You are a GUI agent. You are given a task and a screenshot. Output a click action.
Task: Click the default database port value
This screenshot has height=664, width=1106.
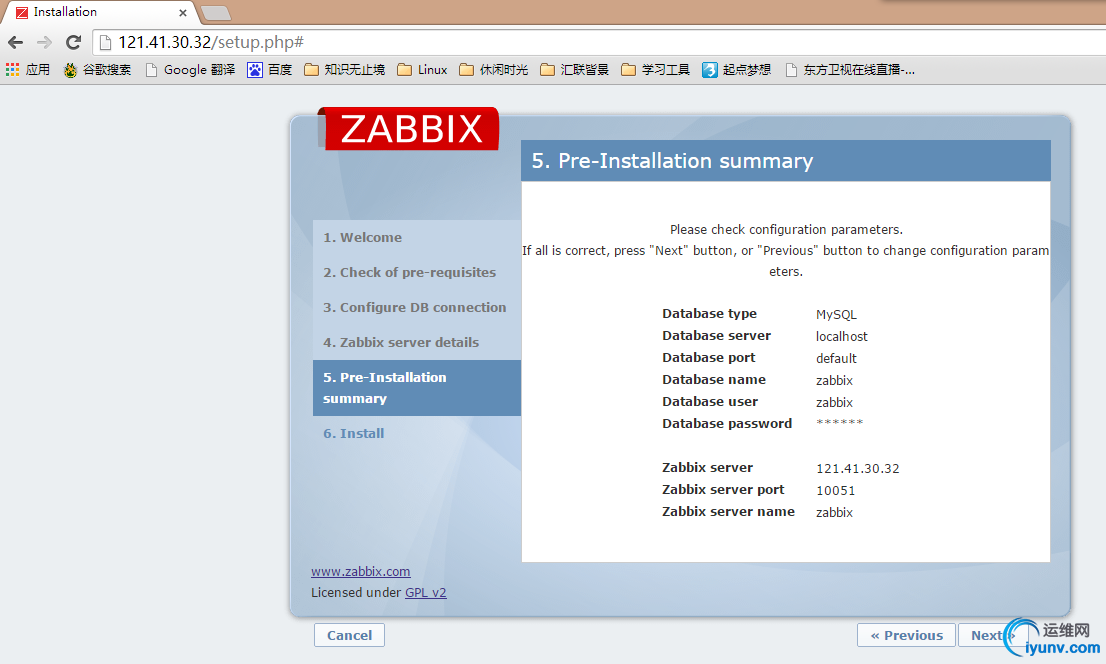click(836, 358)
